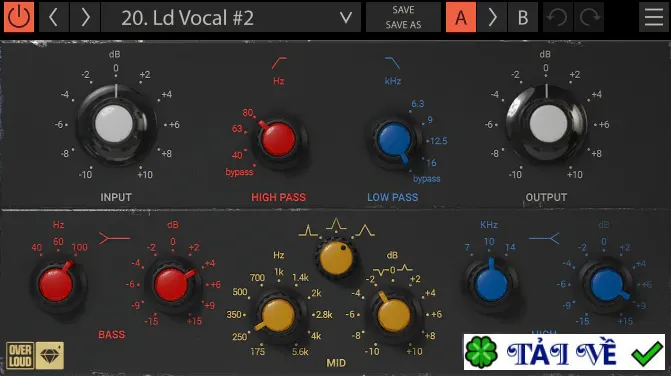
Task: Toggle the plugin power bypass button
Action: [x=19, y=17]
